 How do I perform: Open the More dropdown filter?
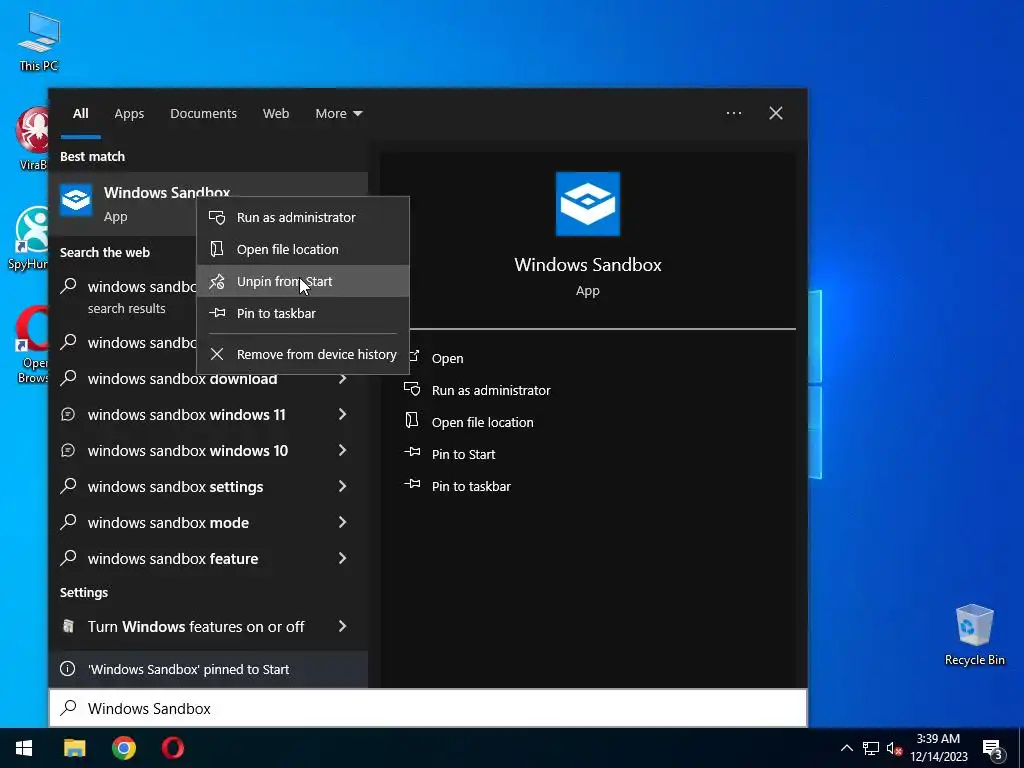[x=338, y=114]
